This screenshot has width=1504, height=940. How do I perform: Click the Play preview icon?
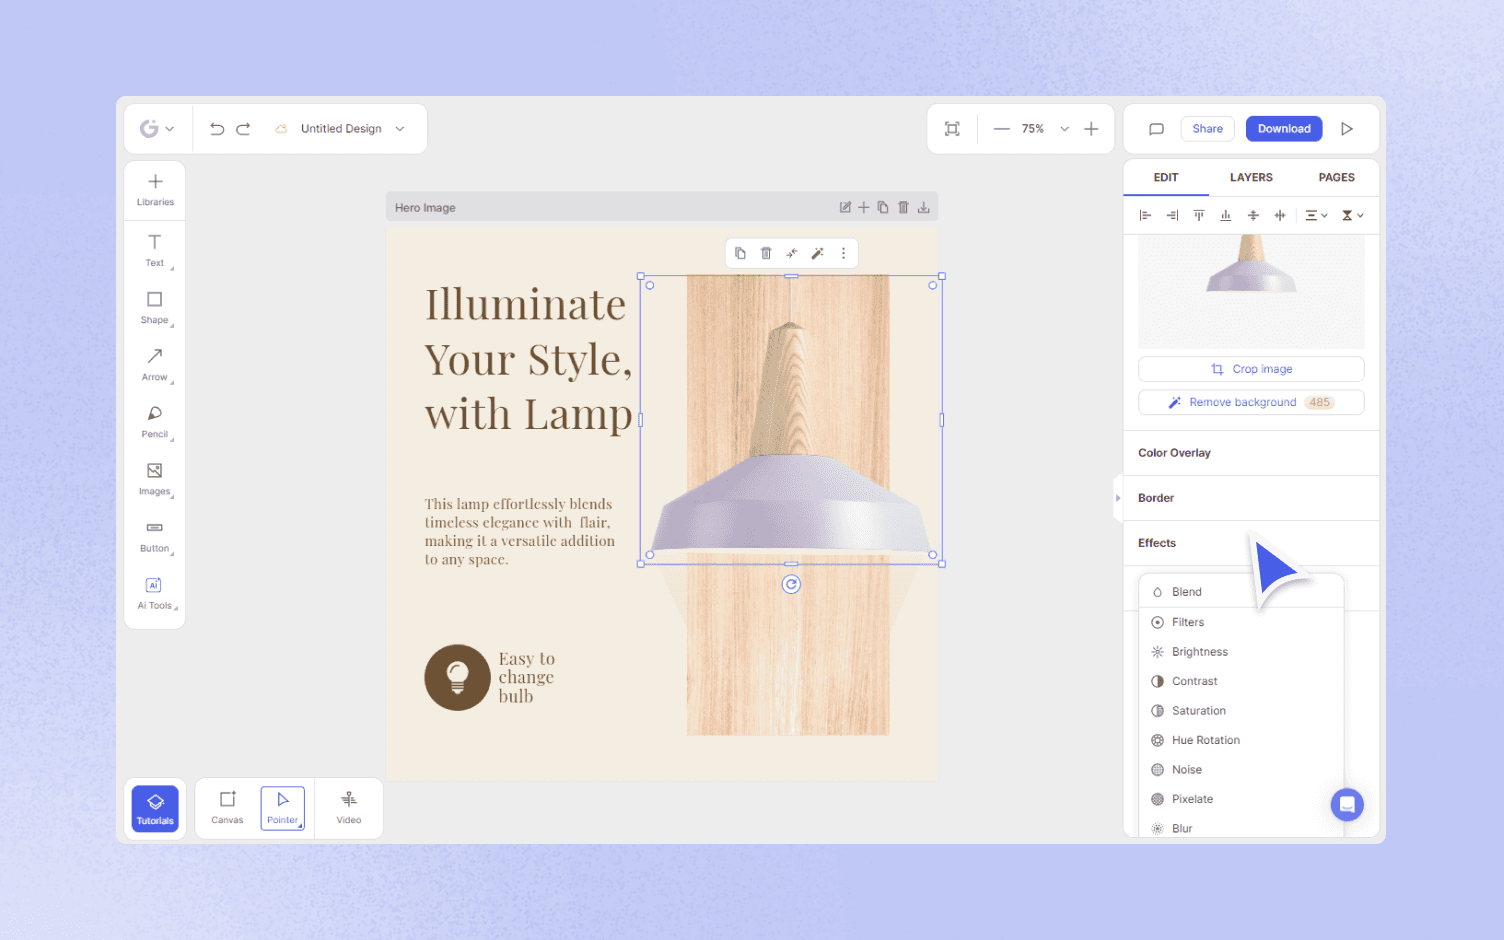click(1347, 129)
